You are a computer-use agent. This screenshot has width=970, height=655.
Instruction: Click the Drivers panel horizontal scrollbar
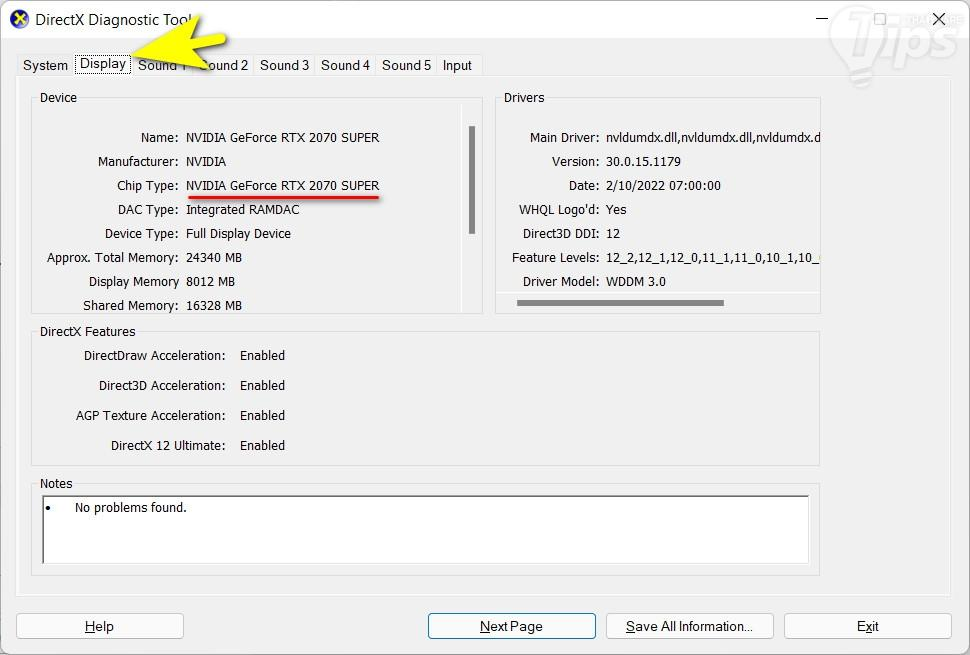click(620, 303)
